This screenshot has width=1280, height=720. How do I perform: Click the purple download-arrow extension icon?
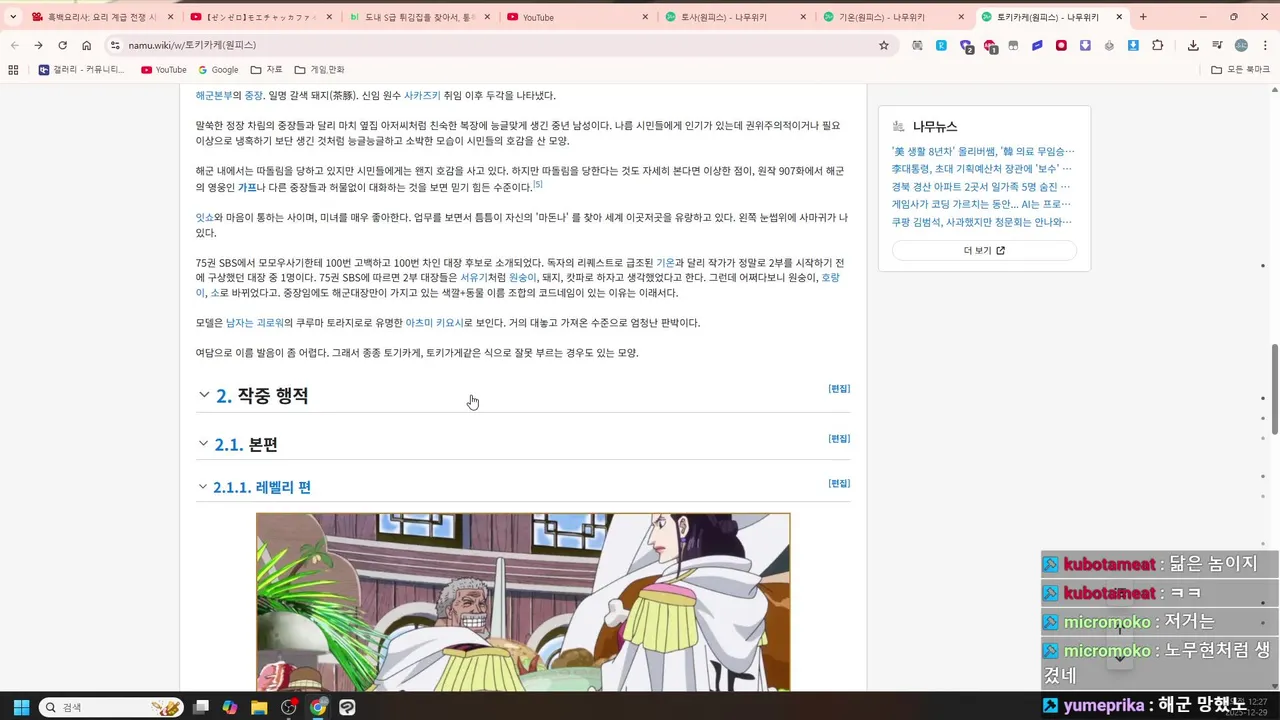point(1085,45)
